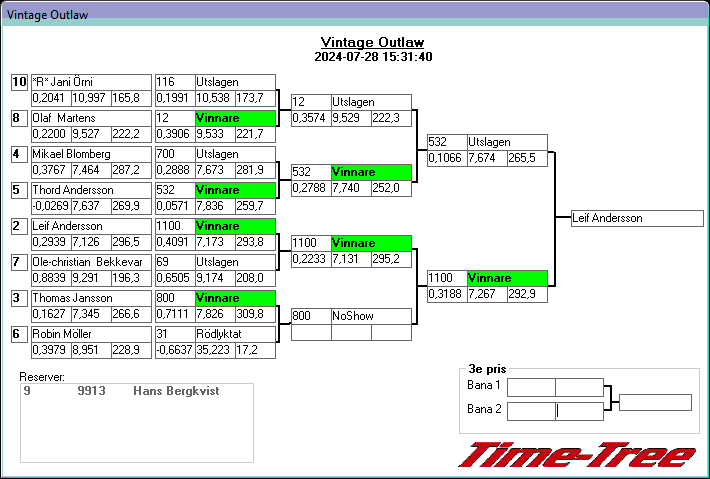Click the elapsed time 35,223 cell
The width and height of the screenshot is (710, 479).
(x=215, y=350)
